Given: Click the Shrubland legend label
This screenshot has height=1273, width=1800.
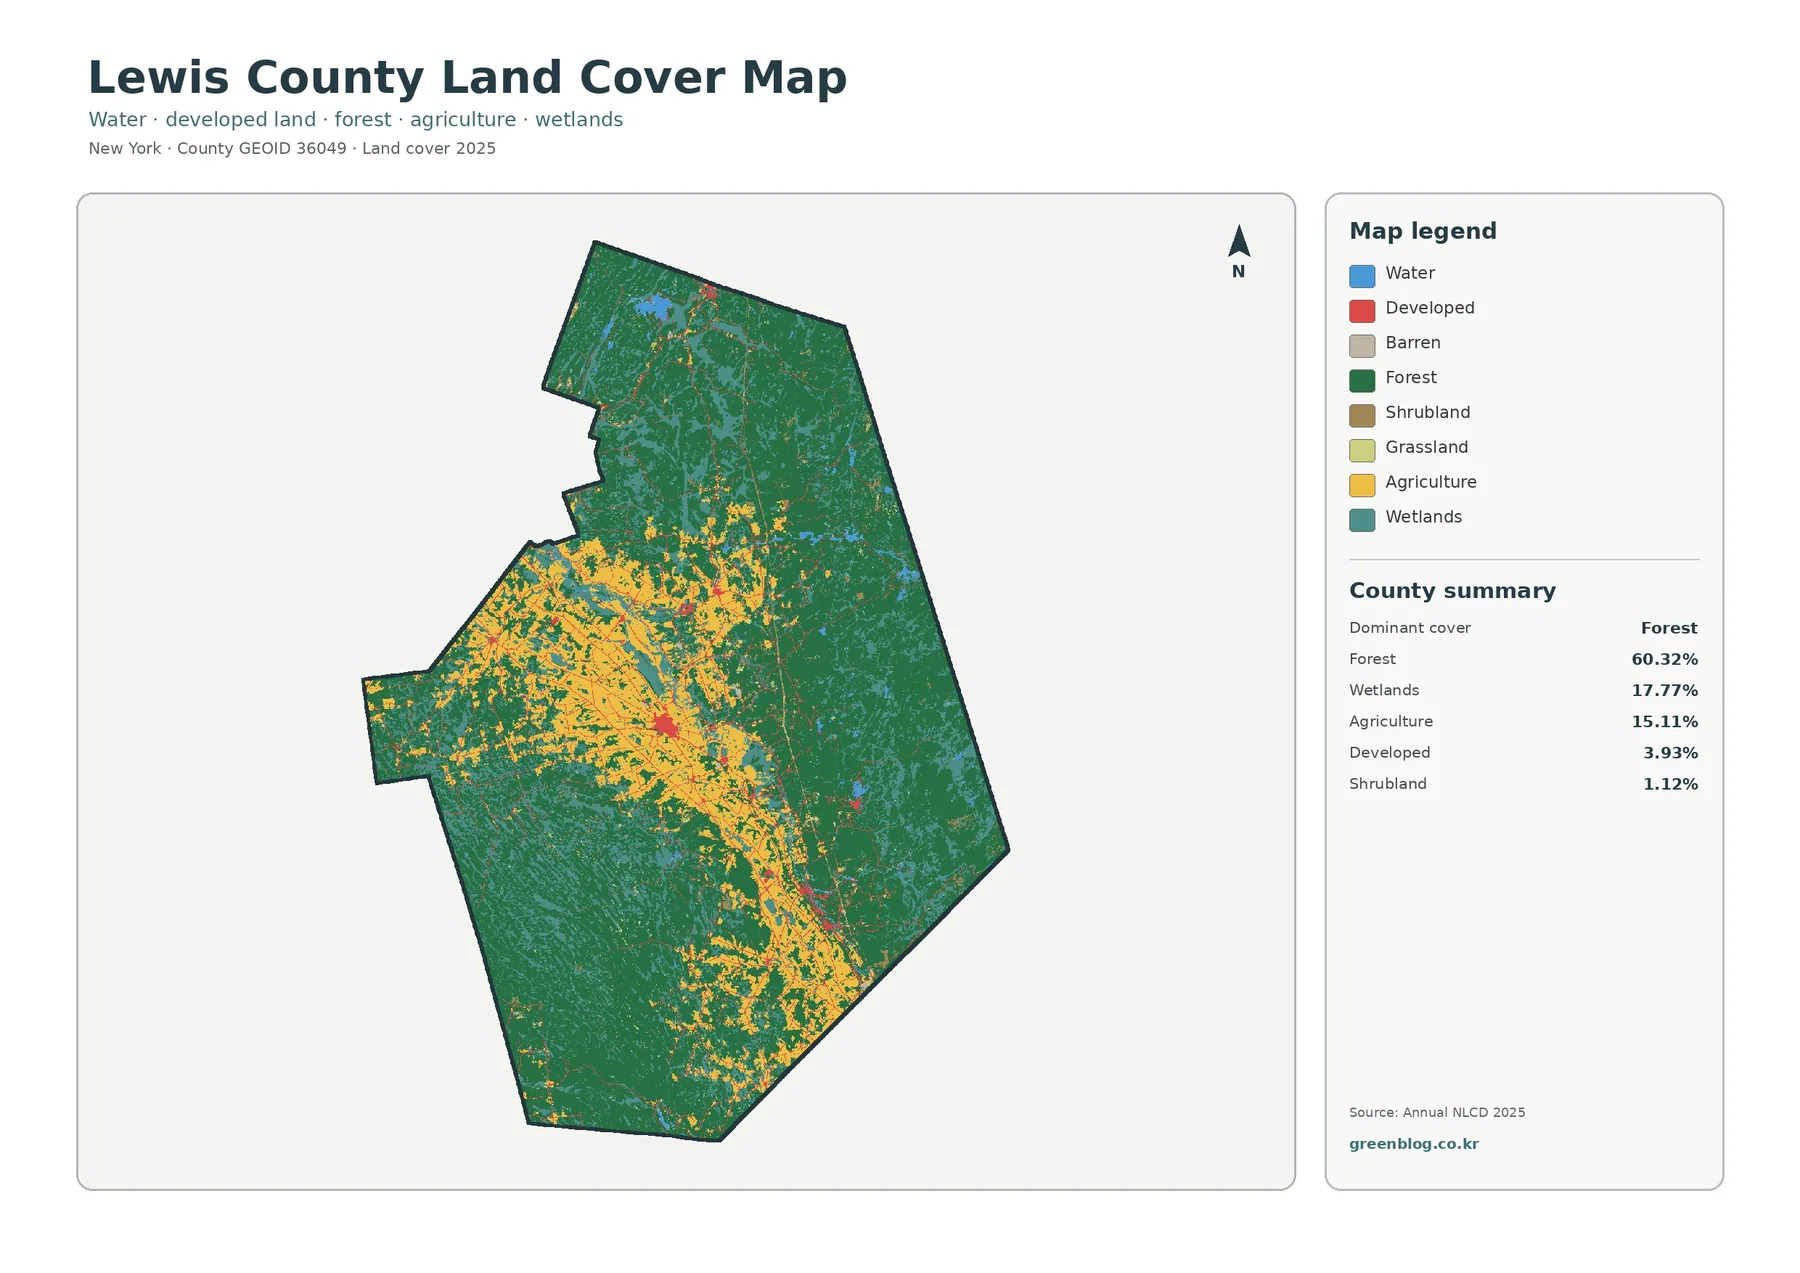Looking at the screenshot, I should click(1428, 413).
